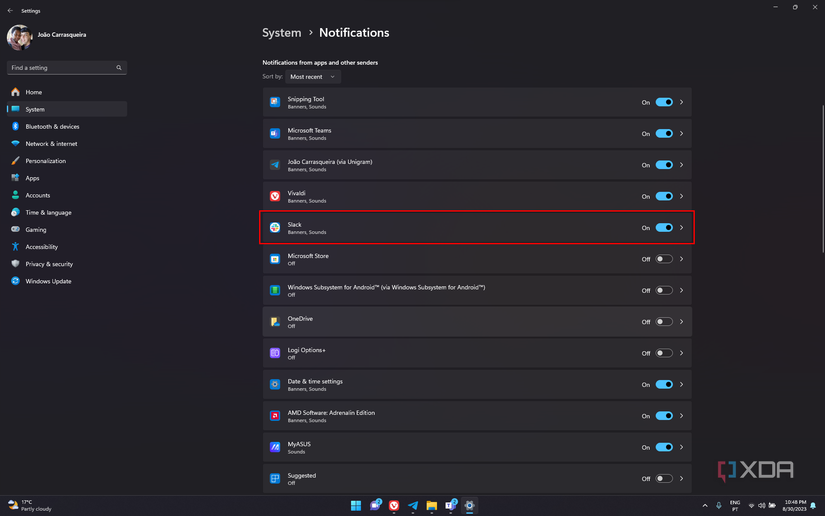Navigate back to System breadcrumb

pos(281,33)
